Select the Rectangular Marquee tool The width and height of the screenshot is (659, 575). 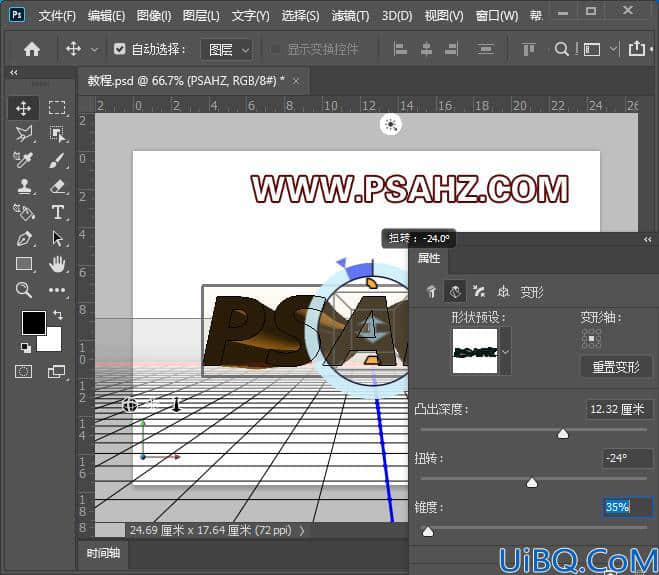click(57, 108)
